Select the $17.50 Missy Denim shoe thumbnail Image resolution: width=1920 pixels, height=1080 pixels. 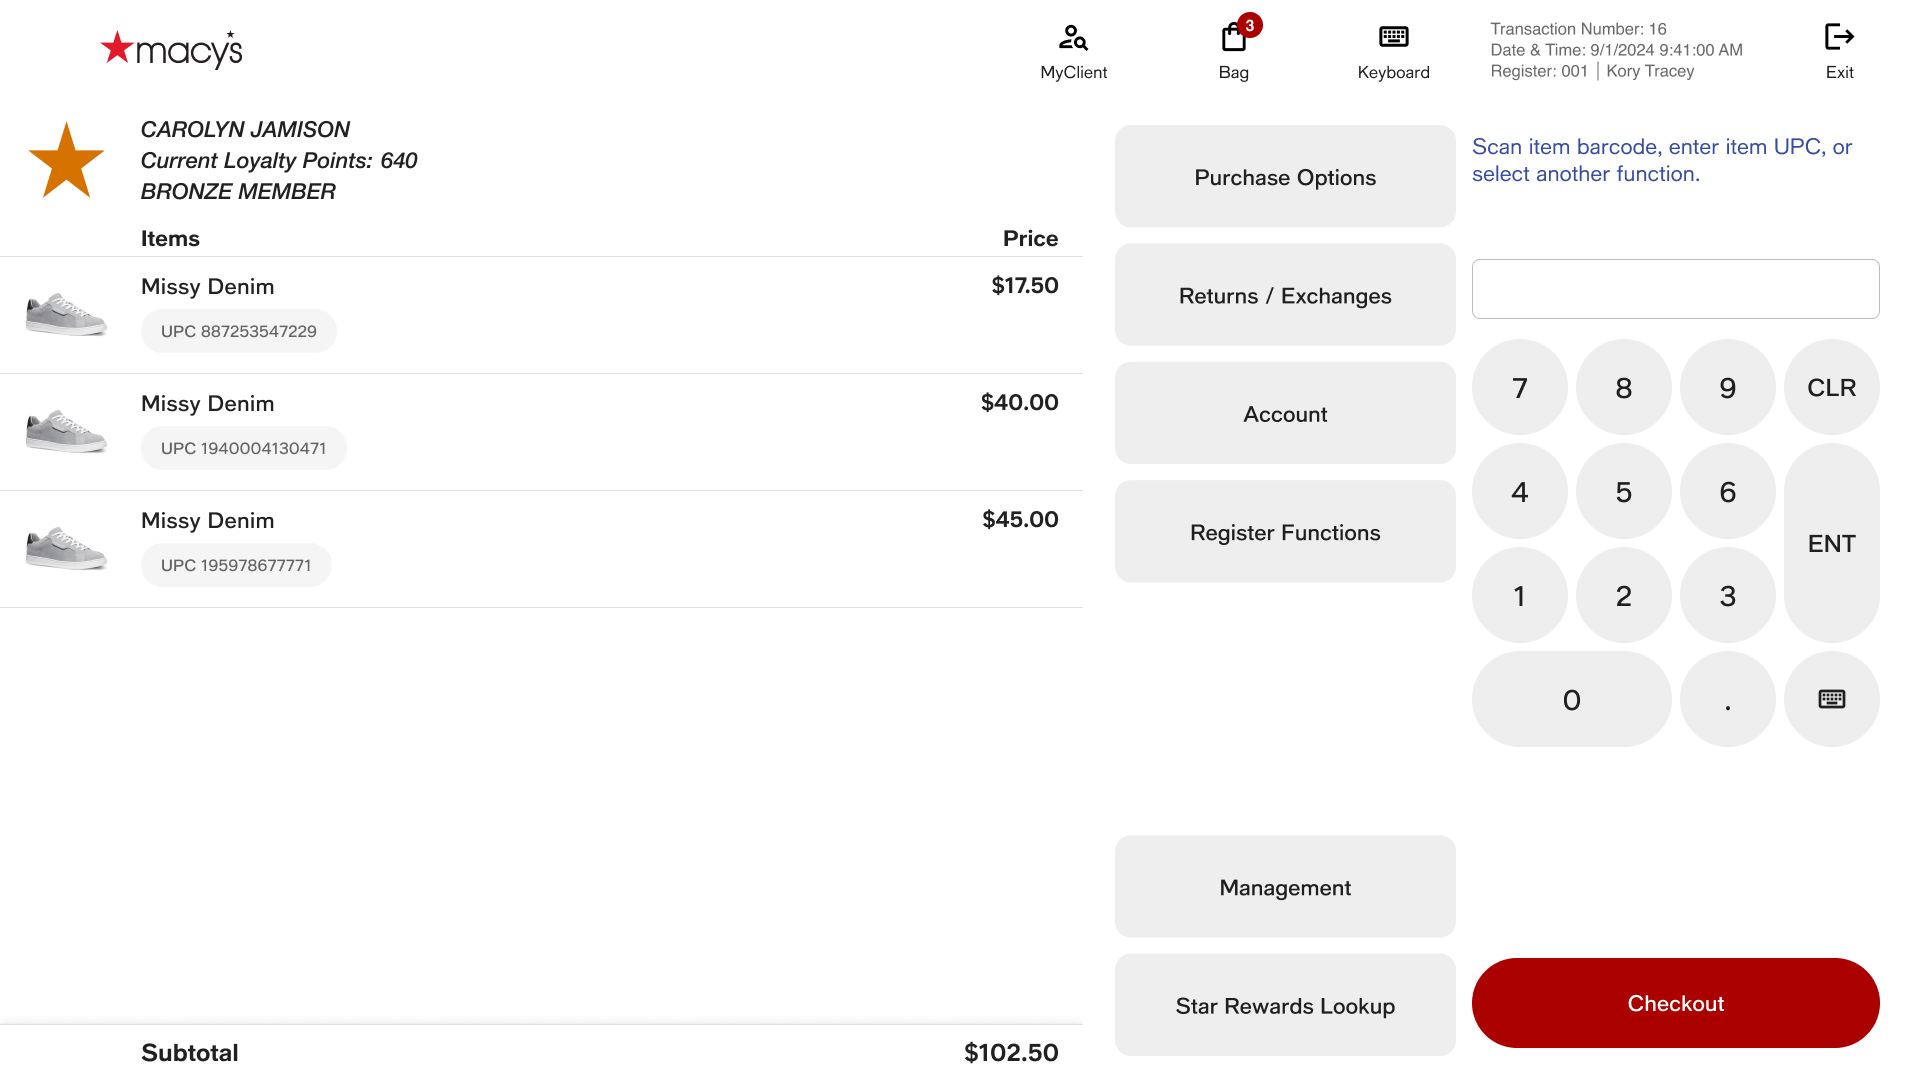[66, 314]
